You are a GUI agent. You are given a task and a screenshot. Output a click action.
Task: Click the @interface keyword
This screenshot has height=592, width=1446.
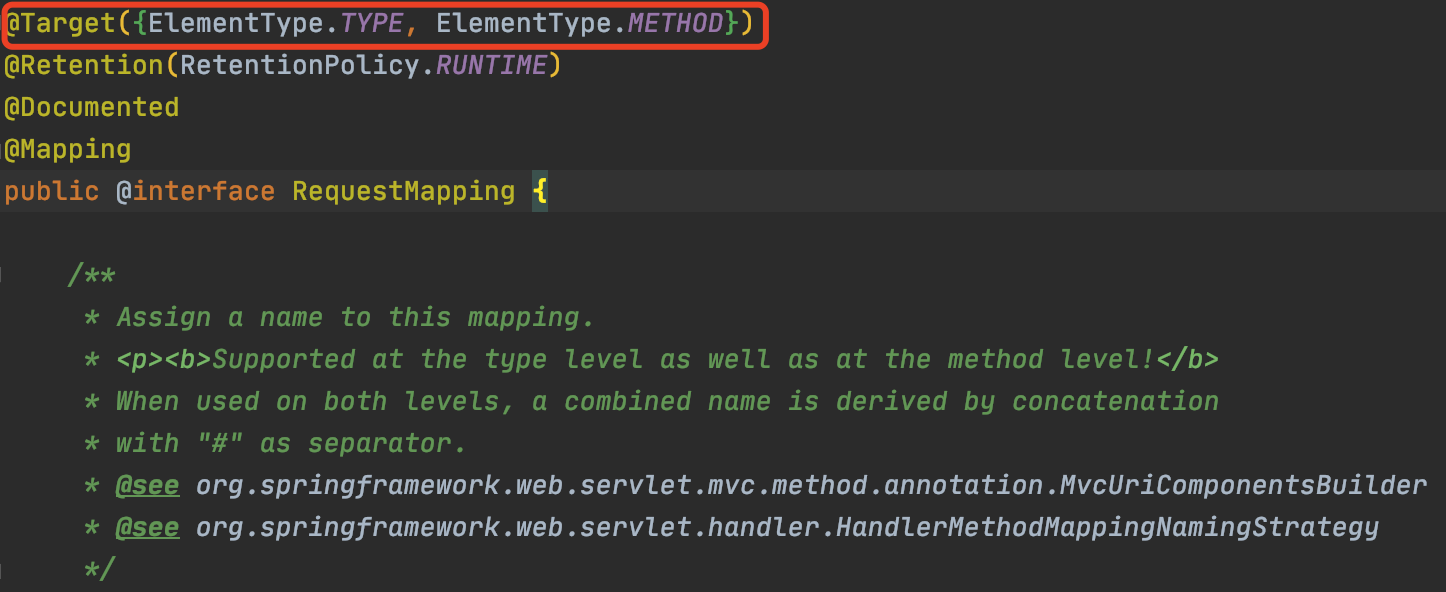click(x=195, y=191)
